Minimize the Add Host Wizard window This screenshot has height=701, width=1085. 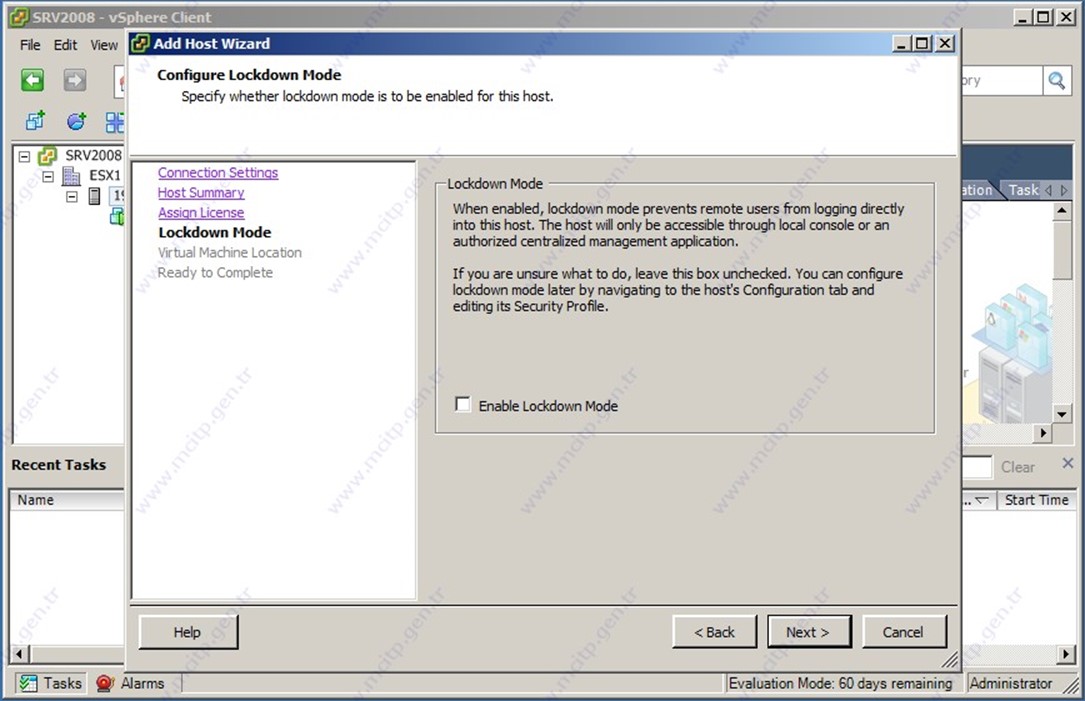[x=901, y=44]
